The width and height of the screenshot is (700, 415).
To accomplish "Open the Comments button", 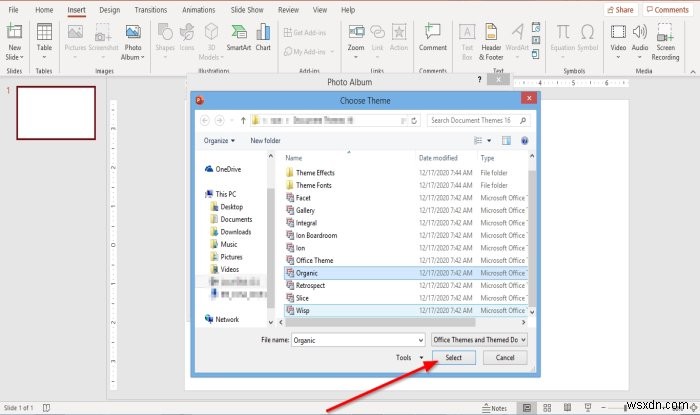I will 667,9.
